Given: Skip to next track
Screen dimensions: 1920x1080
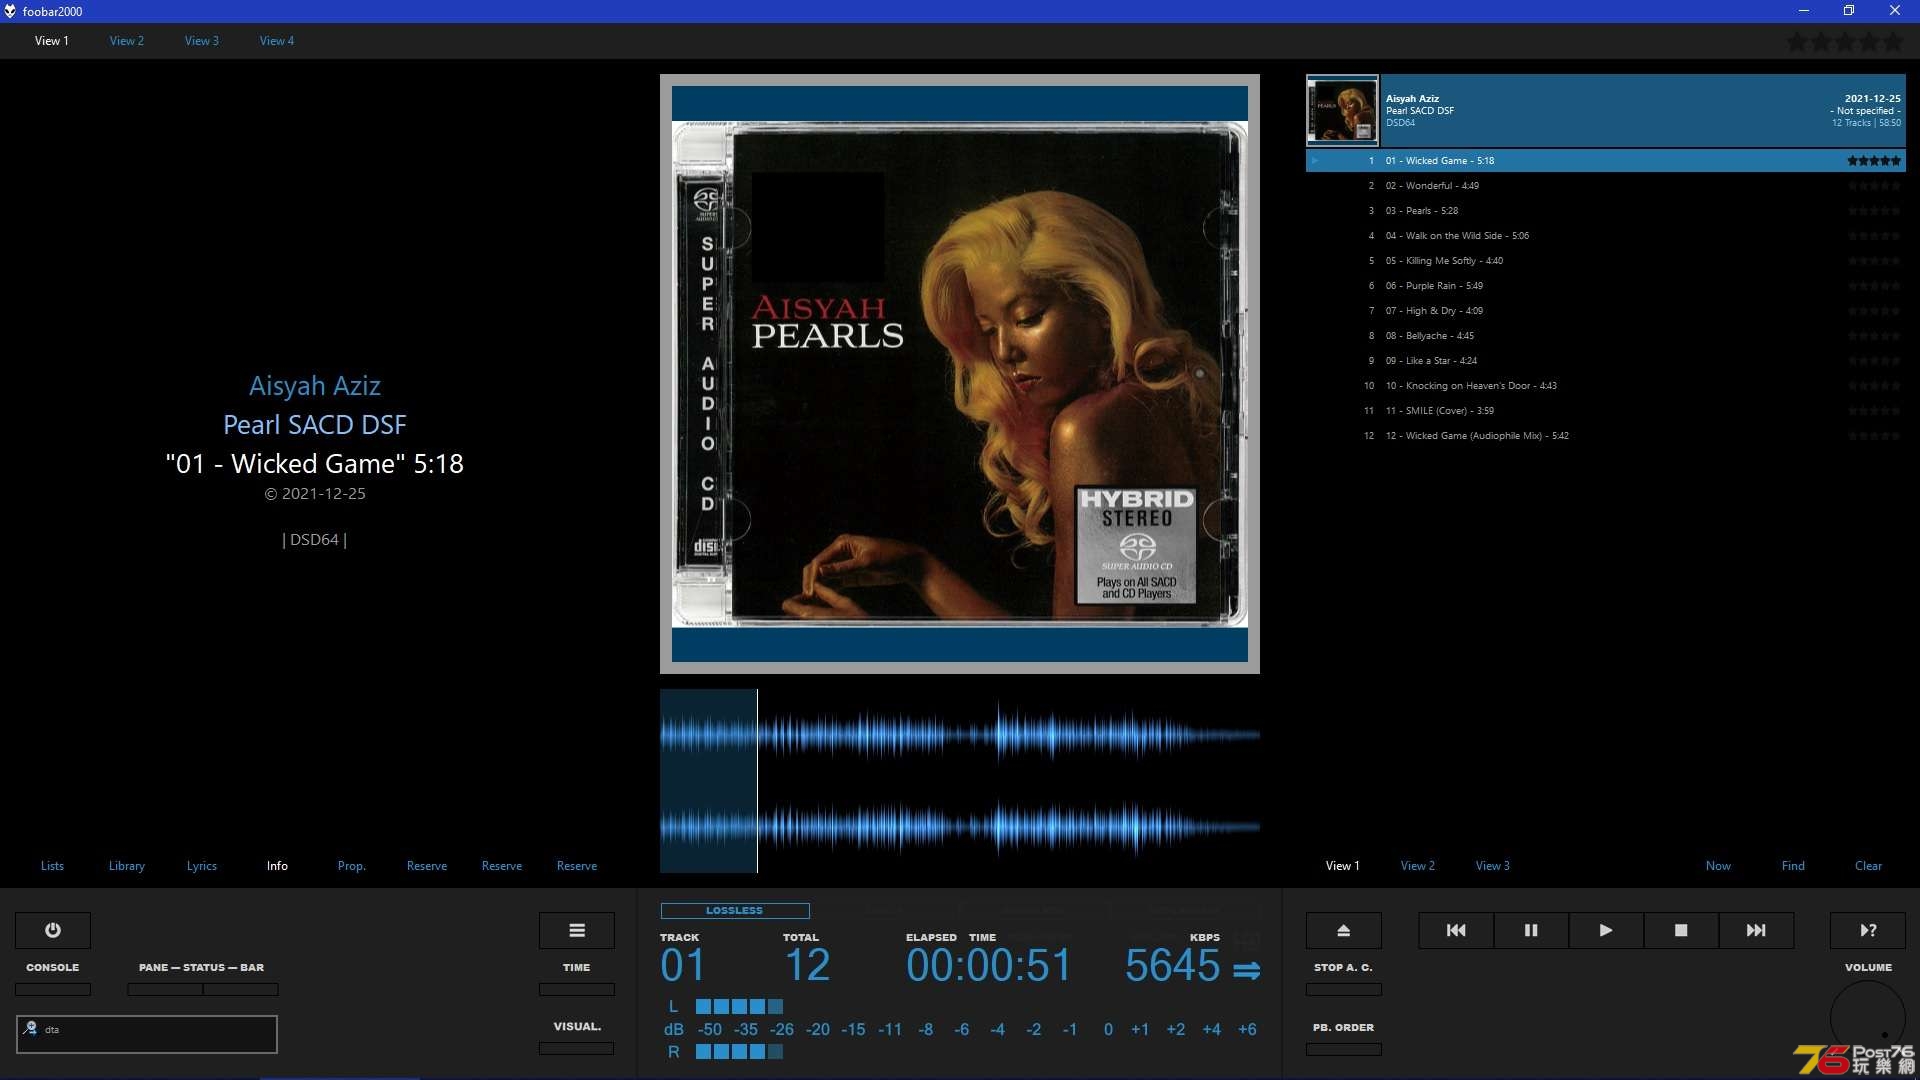Looking at the screenshot, I should click(1756, 930).
